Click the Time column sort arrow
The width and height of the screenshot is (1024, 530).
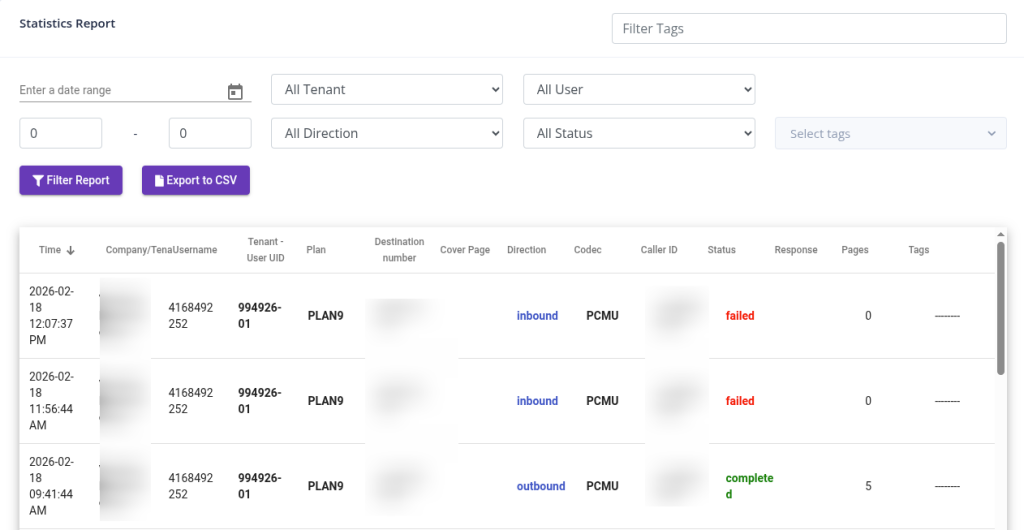coord(71,250)
